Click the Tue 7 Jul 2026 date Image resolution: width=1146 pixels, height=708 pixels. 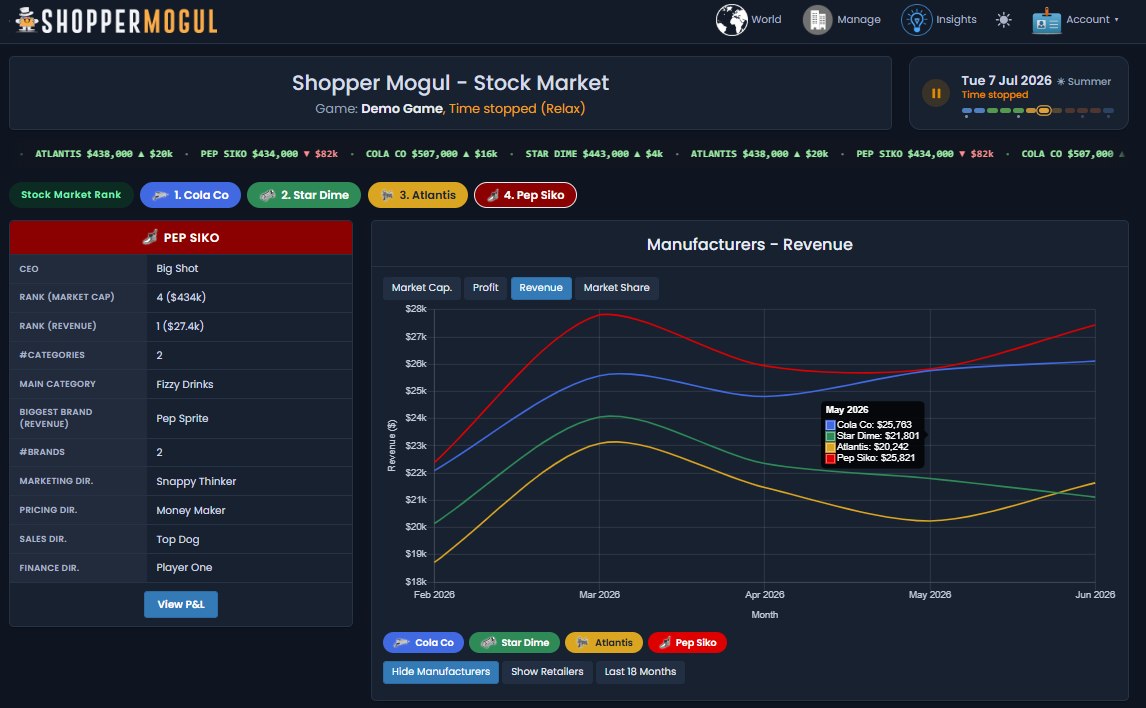1006,80
